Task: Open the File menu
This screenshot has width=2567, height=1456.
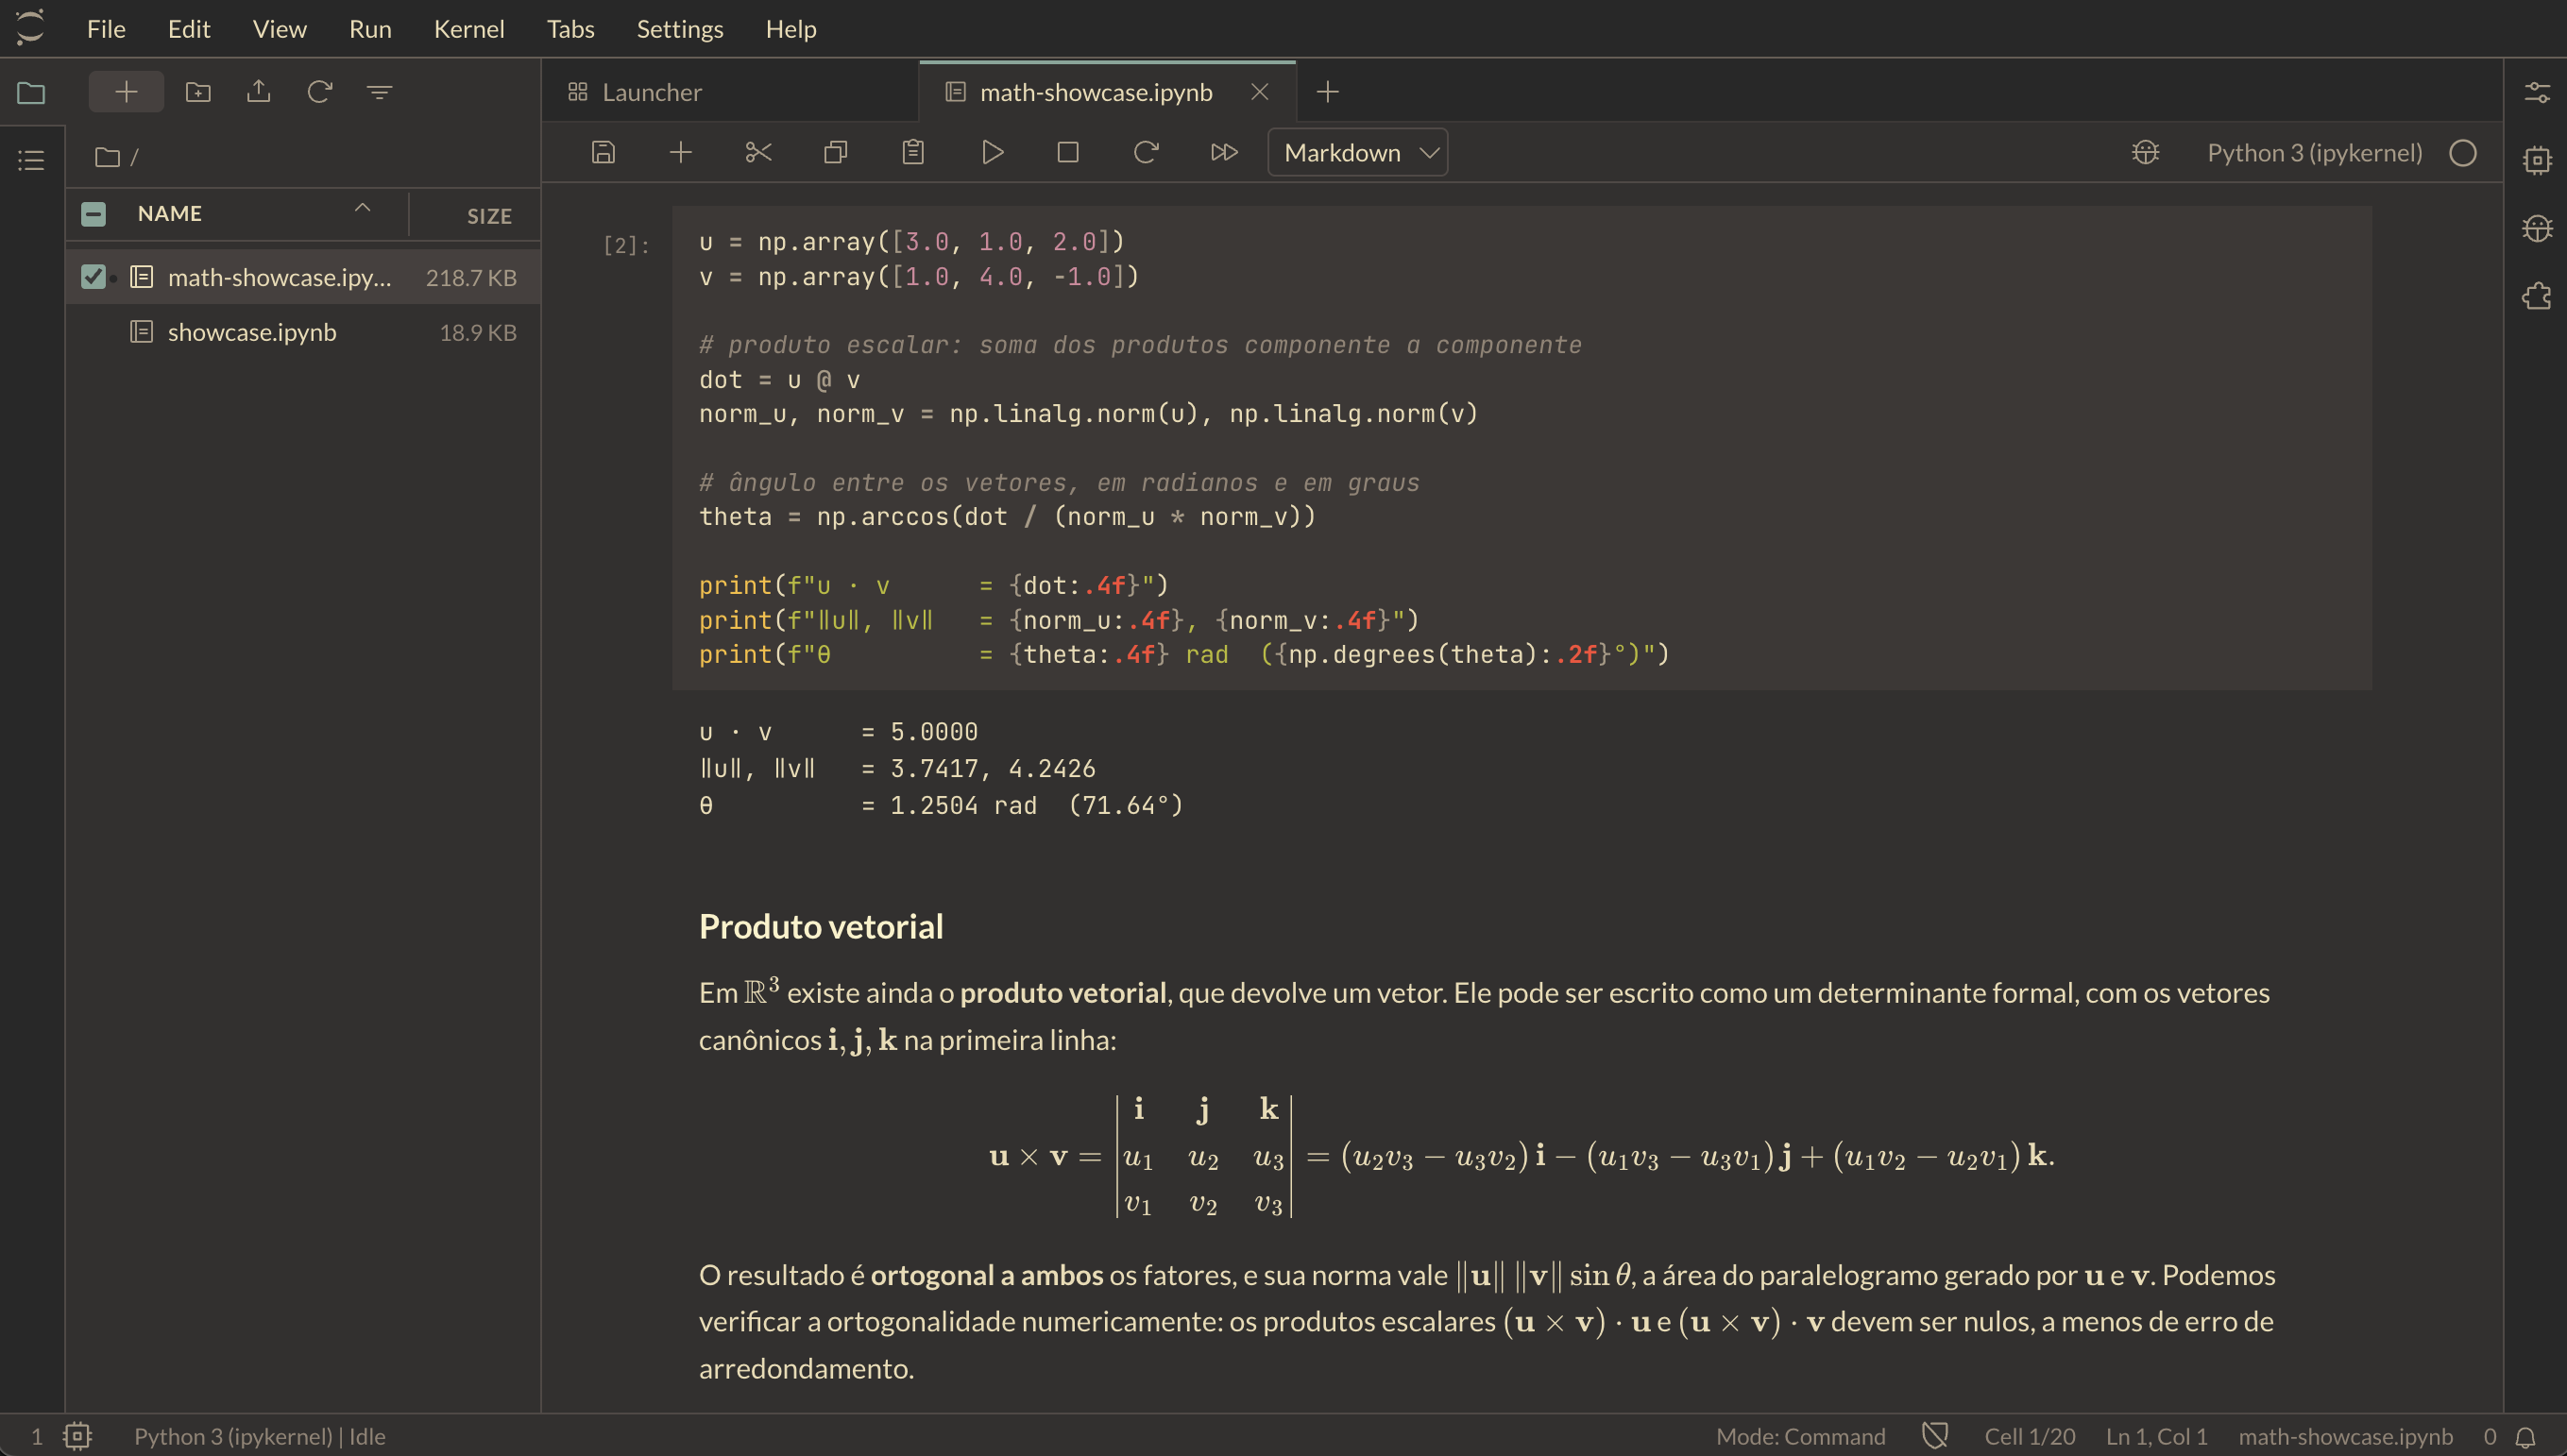Action: [106, 28]
